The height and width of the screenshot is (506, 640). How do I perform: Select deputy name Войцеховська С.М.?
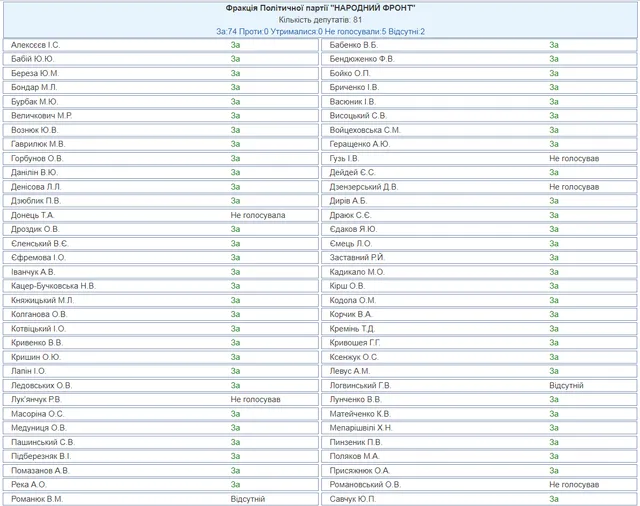(365, 130)
